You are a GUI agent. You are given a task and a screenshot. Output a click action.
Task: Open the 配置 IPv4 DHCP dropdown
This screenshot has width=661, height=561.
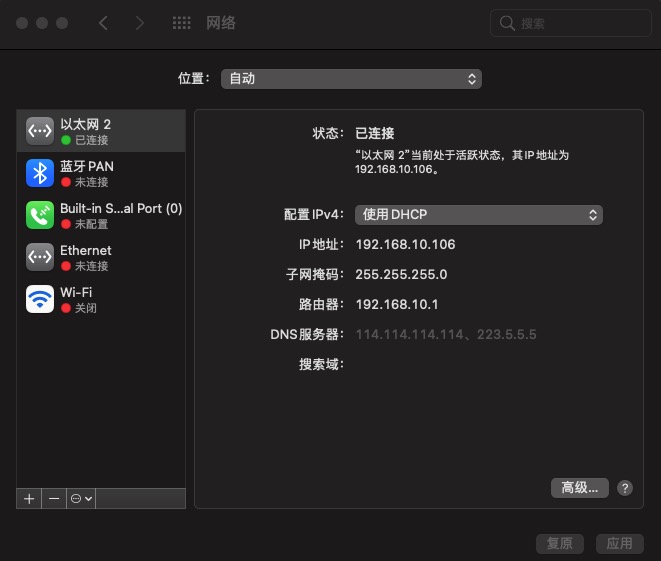click(478, 214)
